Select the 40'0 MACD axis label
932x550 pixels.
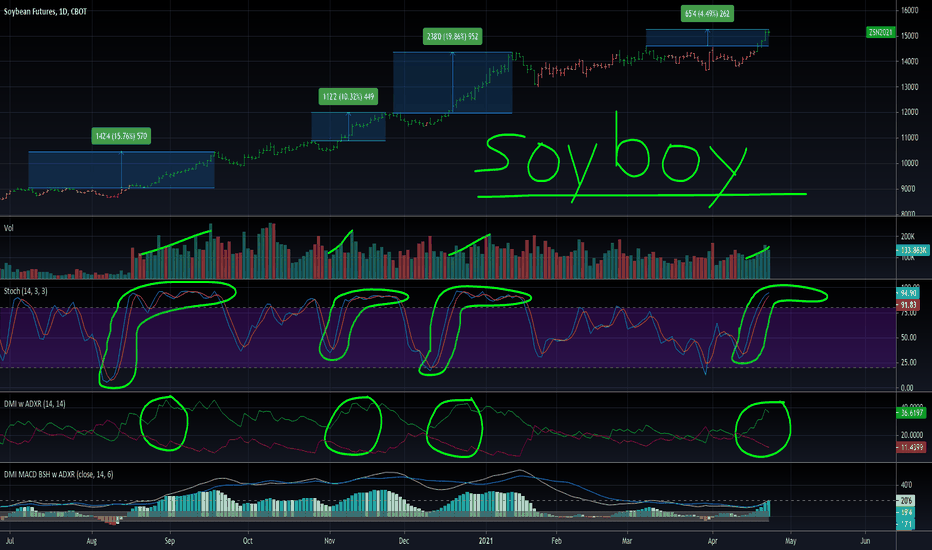click(x=906, y=485)
